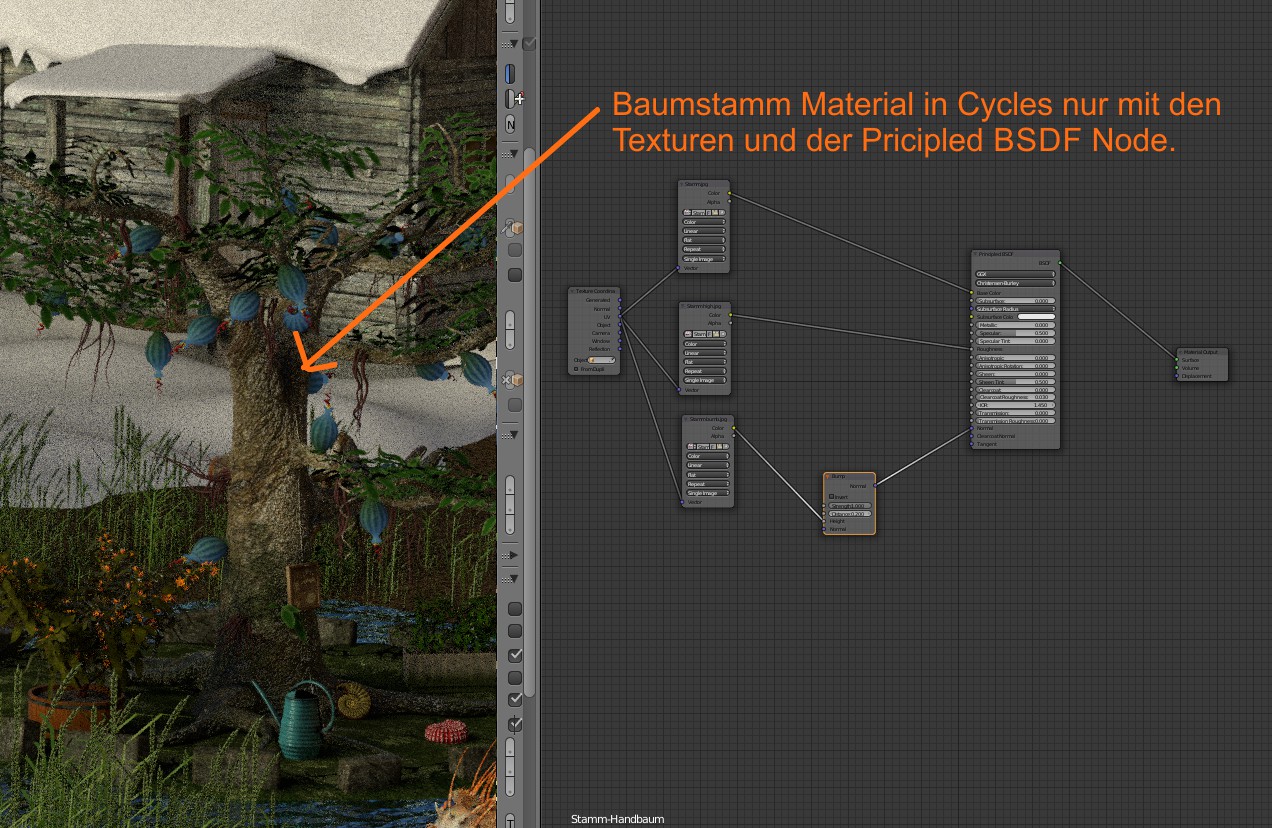
Task: Click the Alpha output socket of Stammhigh.jpg node
Action: coord(730,323)
